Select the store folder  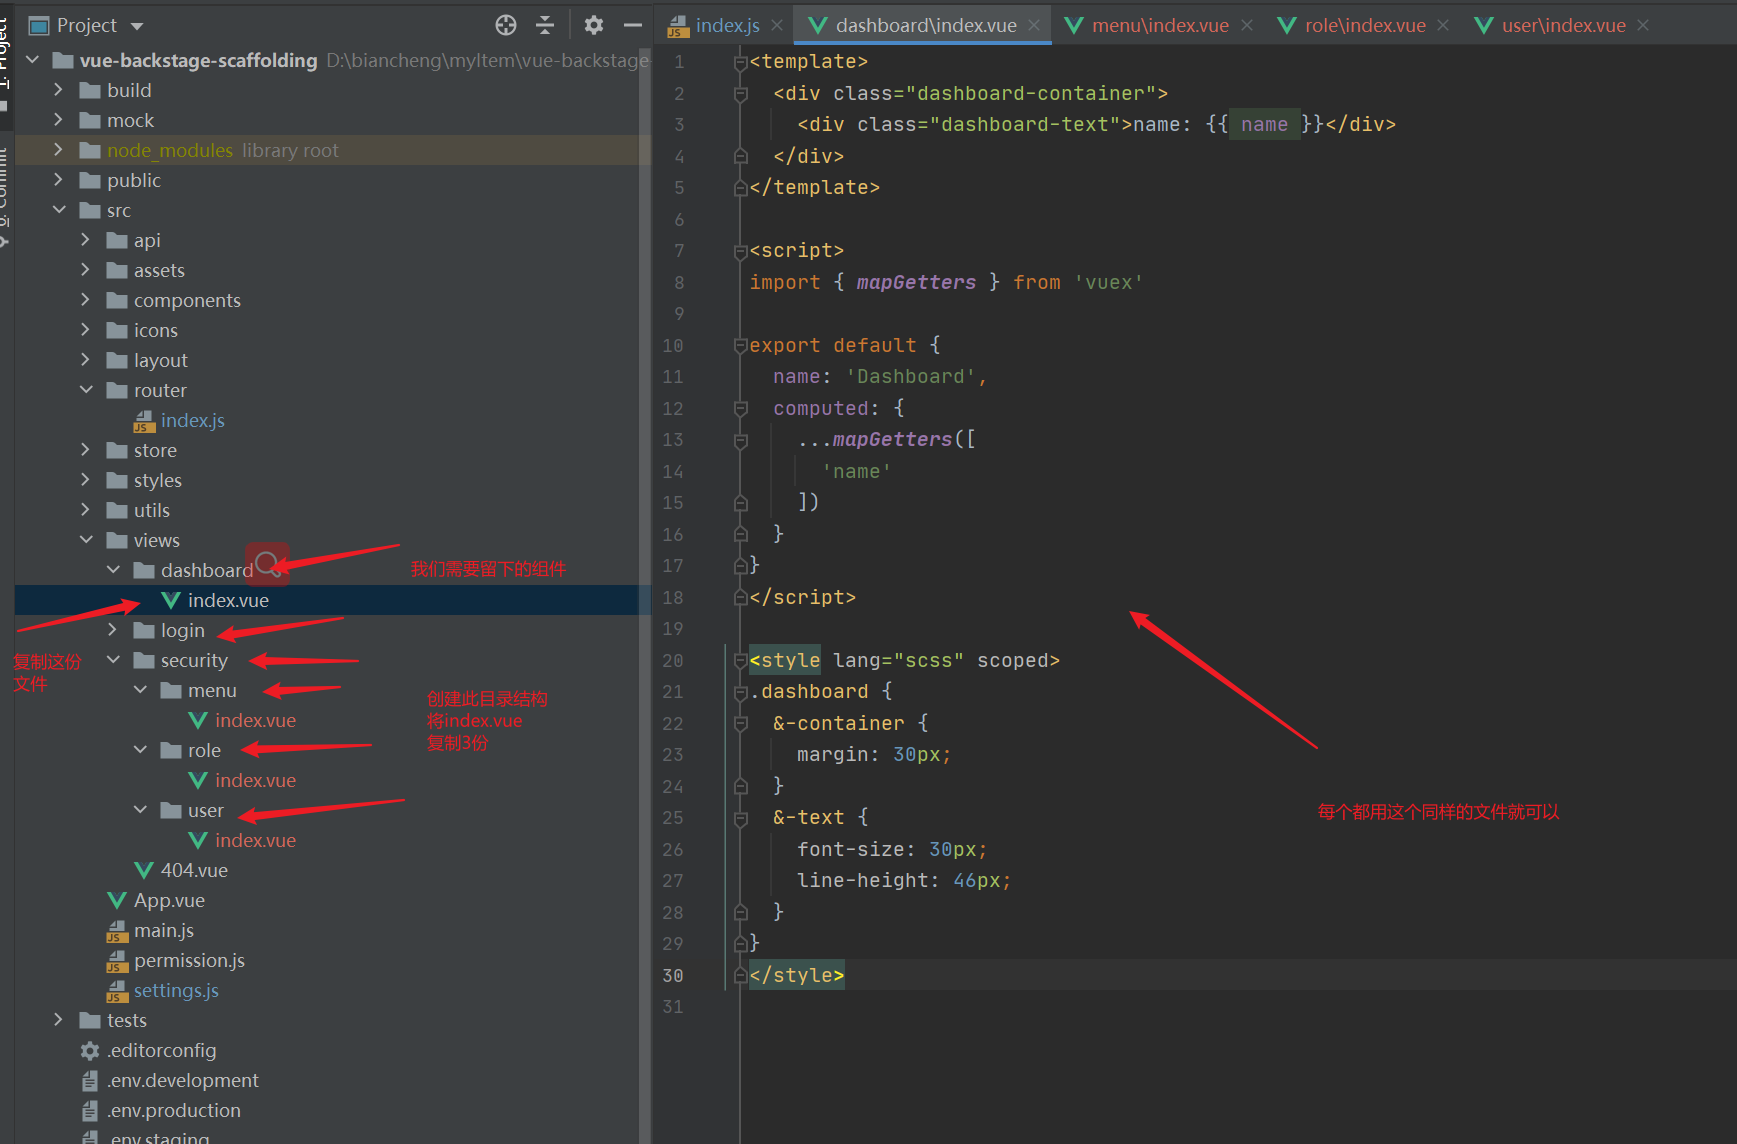[x=155, y=450]
